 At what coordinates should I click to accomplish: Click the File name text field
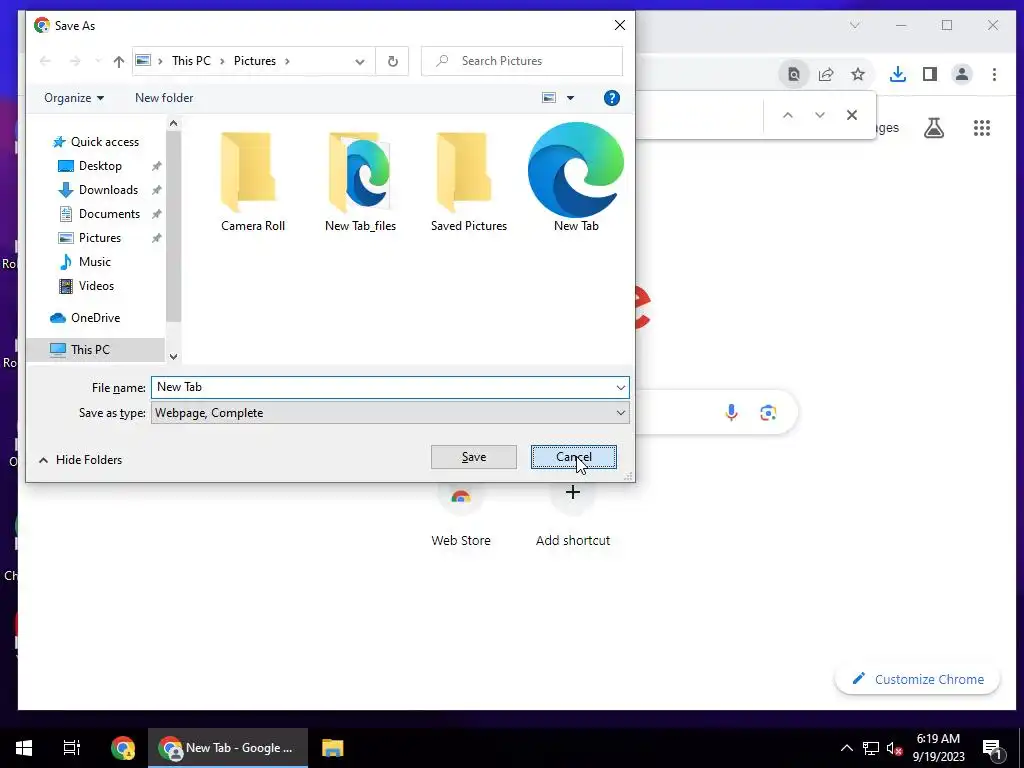[382, 387]
